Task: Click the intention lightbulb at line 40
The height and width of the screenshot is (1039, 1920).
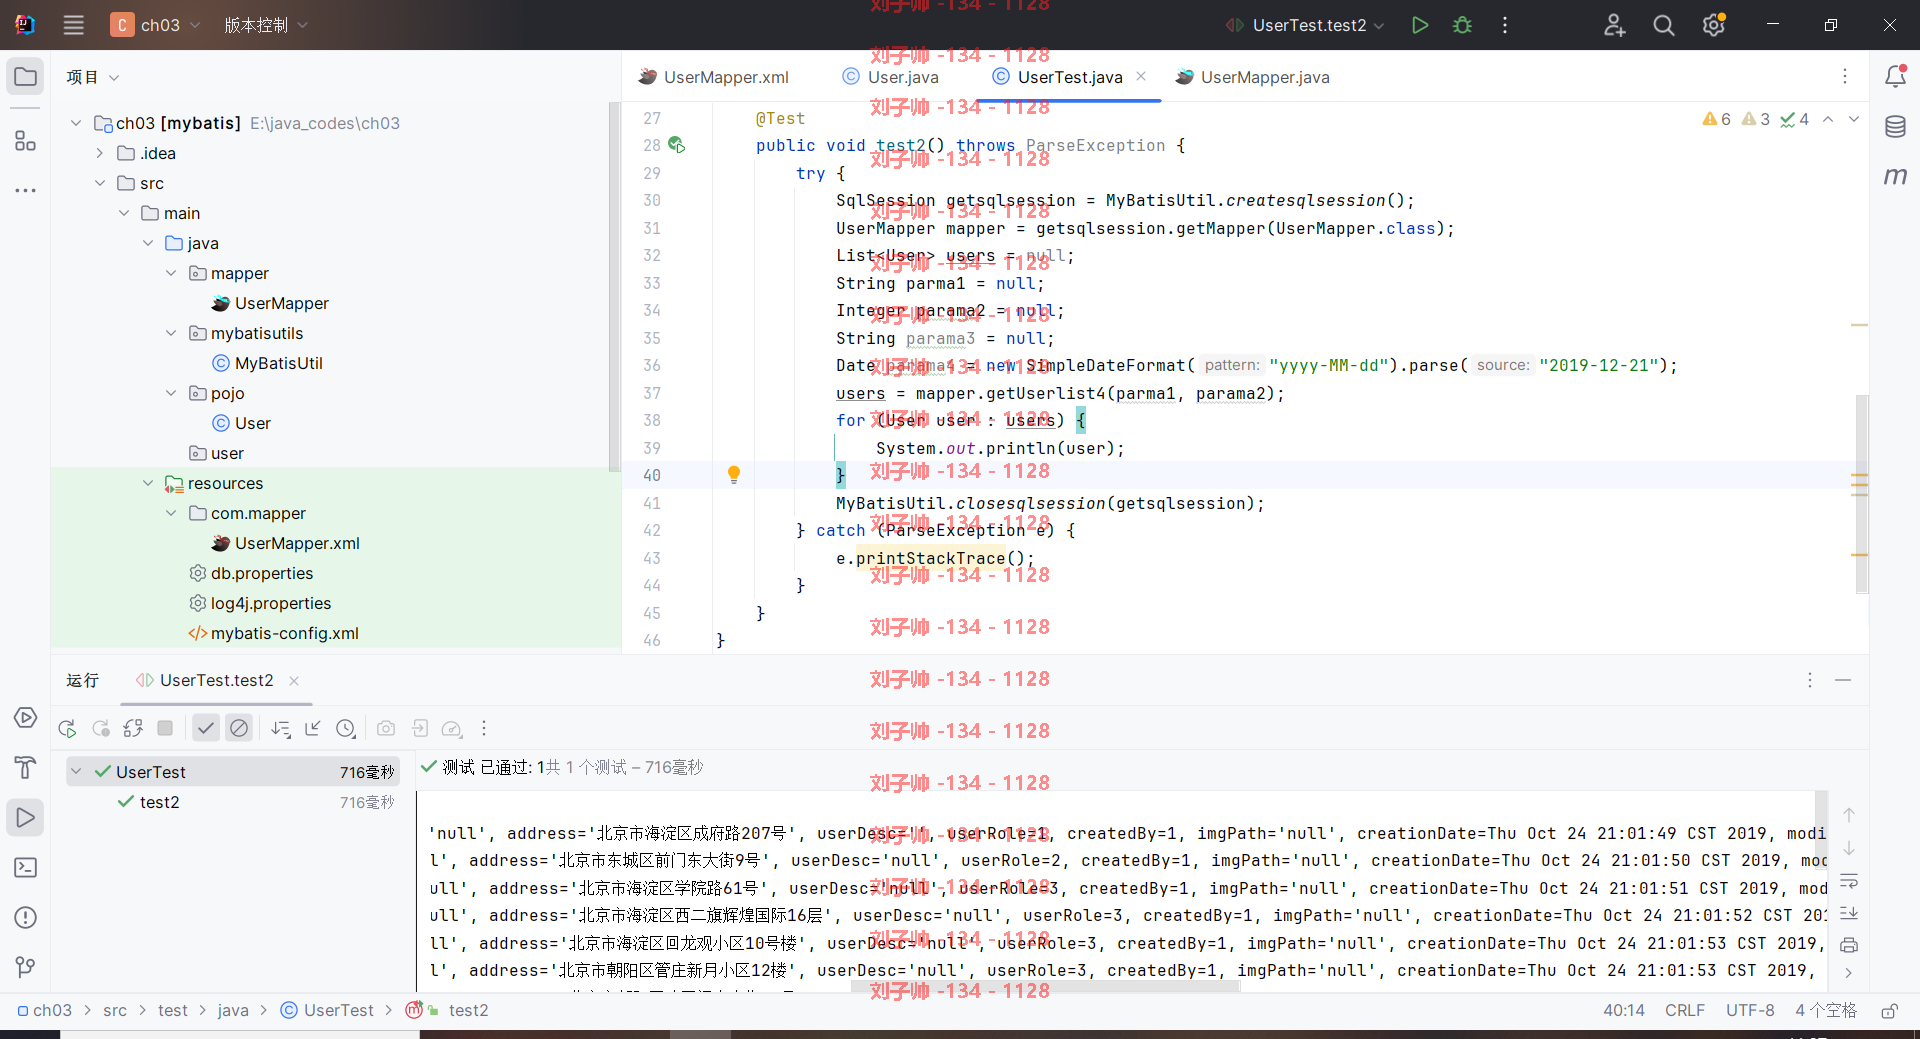Action: click(734, 474)
